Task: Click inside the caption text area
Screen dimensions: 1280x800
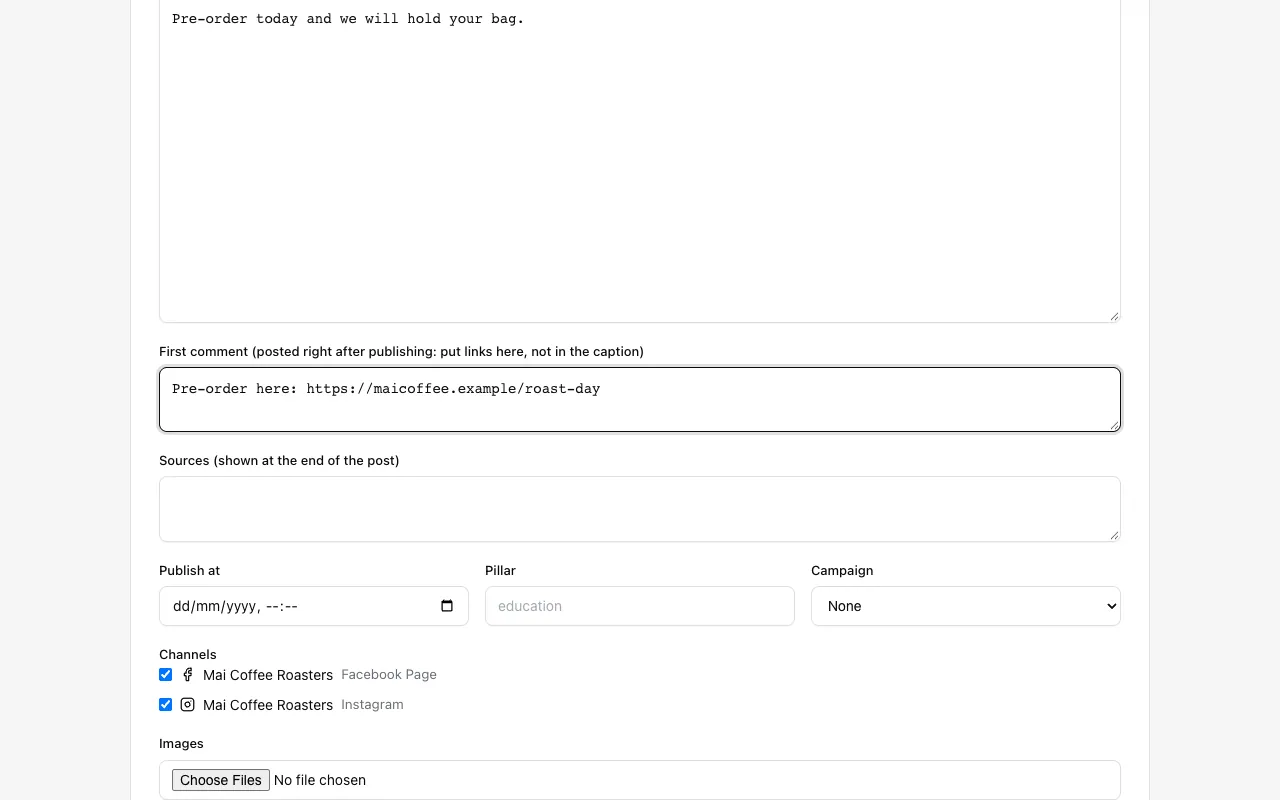Action: tap(640, 160)
